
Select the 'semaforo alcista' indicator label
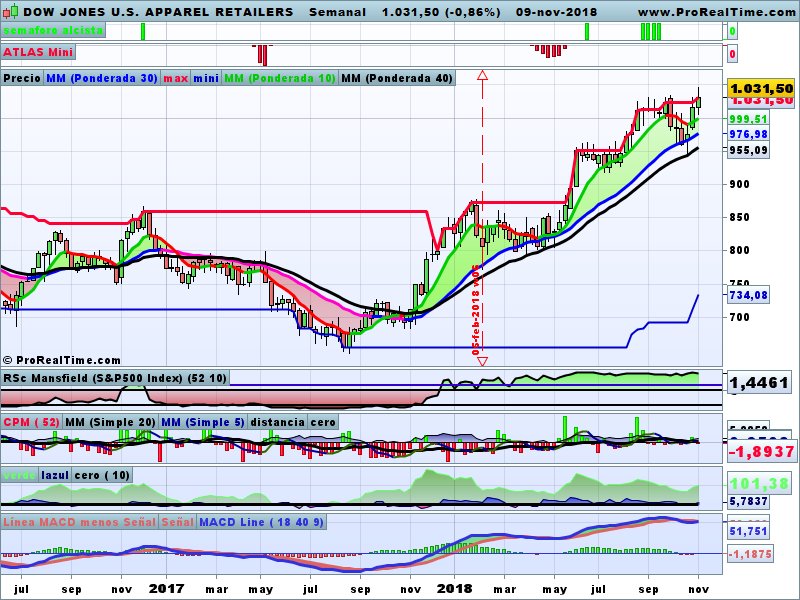coord(53,30)
